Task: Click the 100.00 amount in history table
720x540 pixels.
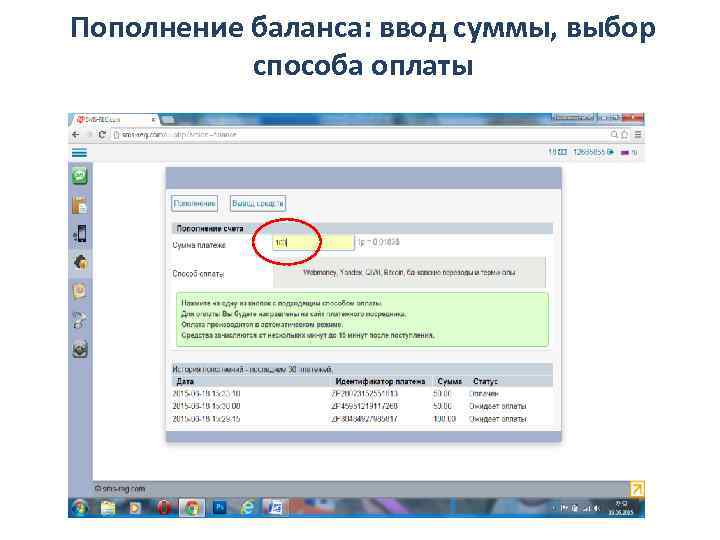Action: pyautogui.click(x=444, y=419)
